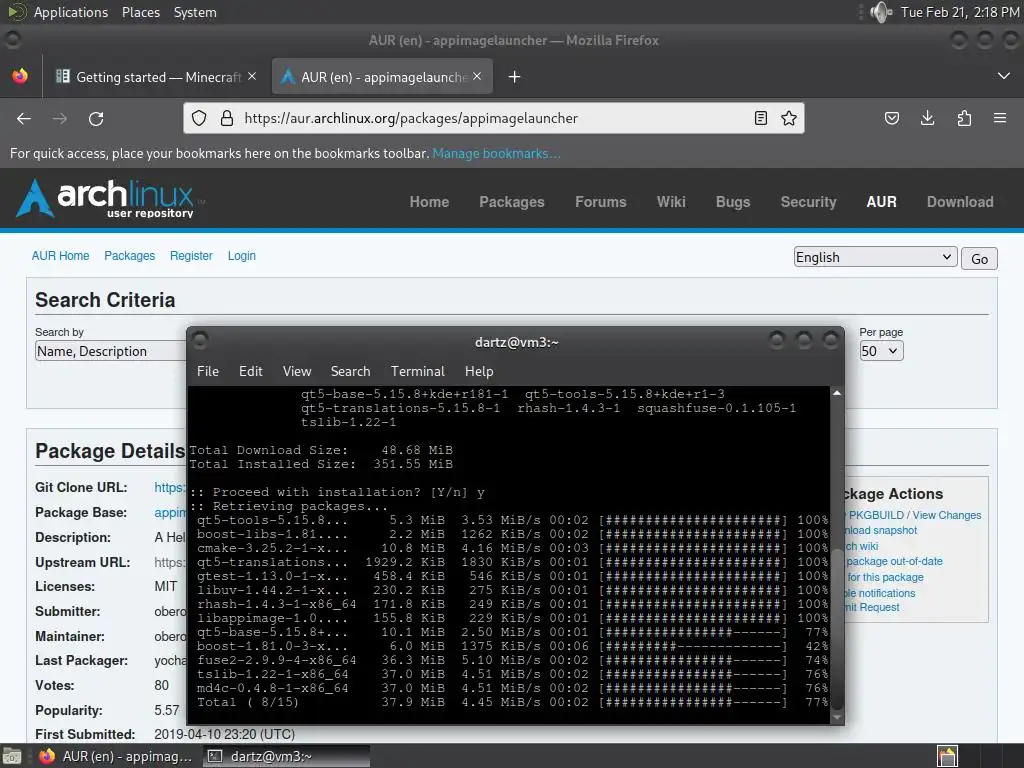
Task: Open the tracking protection shield icon
Action: [x=199, y=118]
